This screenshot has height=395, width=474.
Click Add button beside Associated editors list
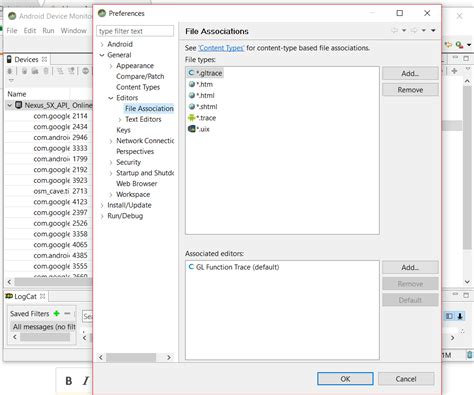click(410, 267)
